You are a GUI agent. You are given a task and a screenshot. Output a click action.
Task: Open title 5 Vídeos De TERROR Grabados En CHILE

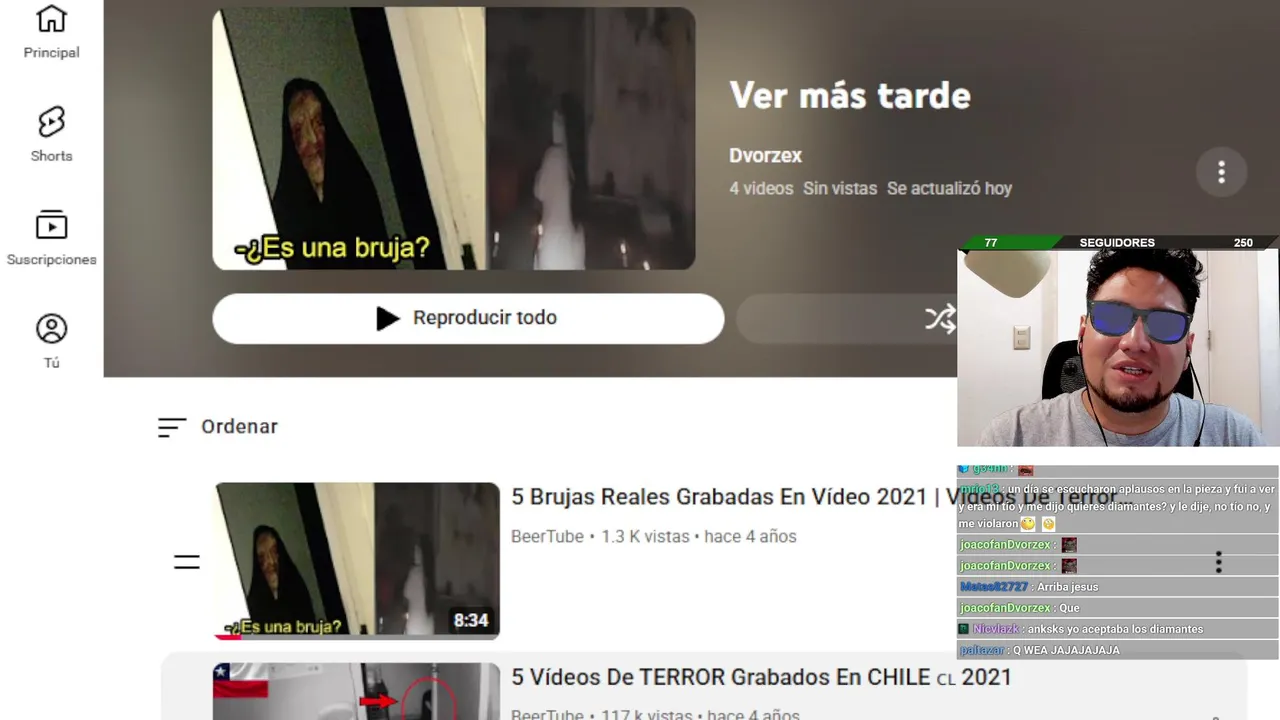click(762, 677)
